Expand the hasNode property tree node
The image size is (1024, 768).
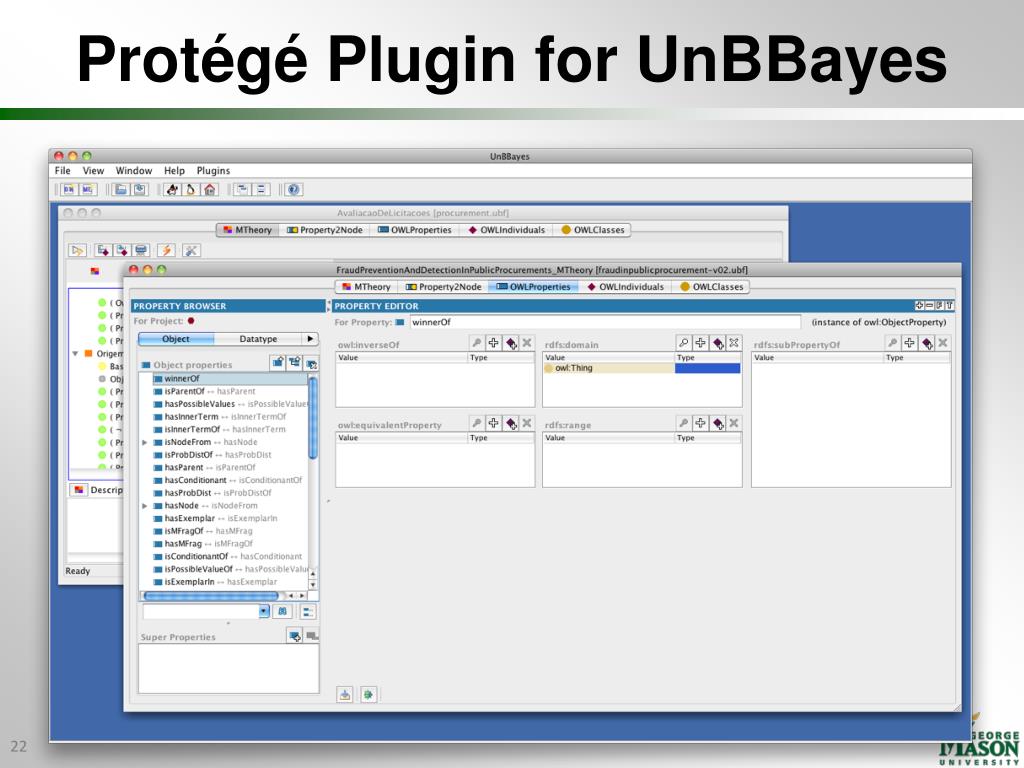click(145, 505)
